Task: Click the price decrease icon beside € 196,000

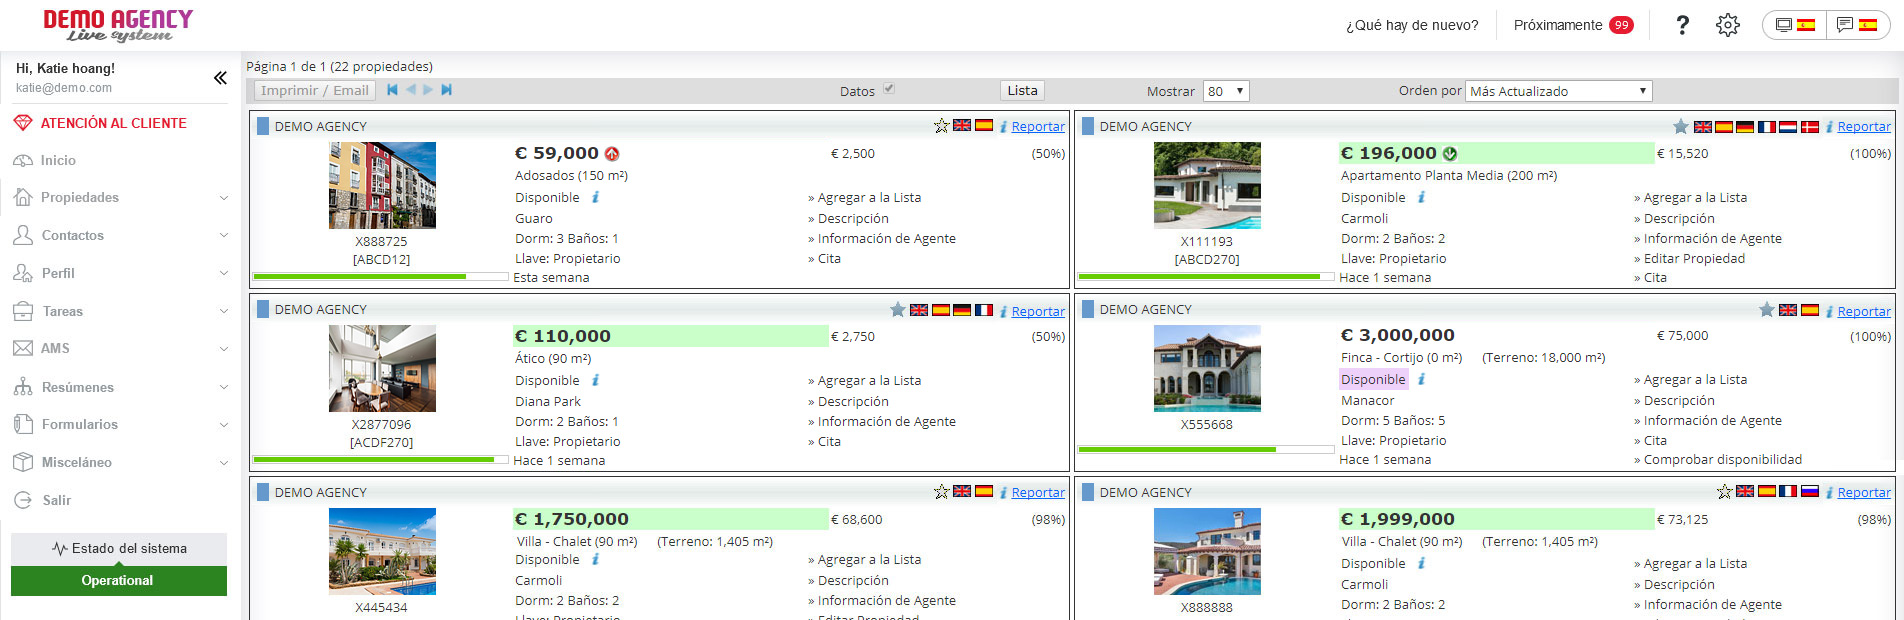Action: point(1450,154)
